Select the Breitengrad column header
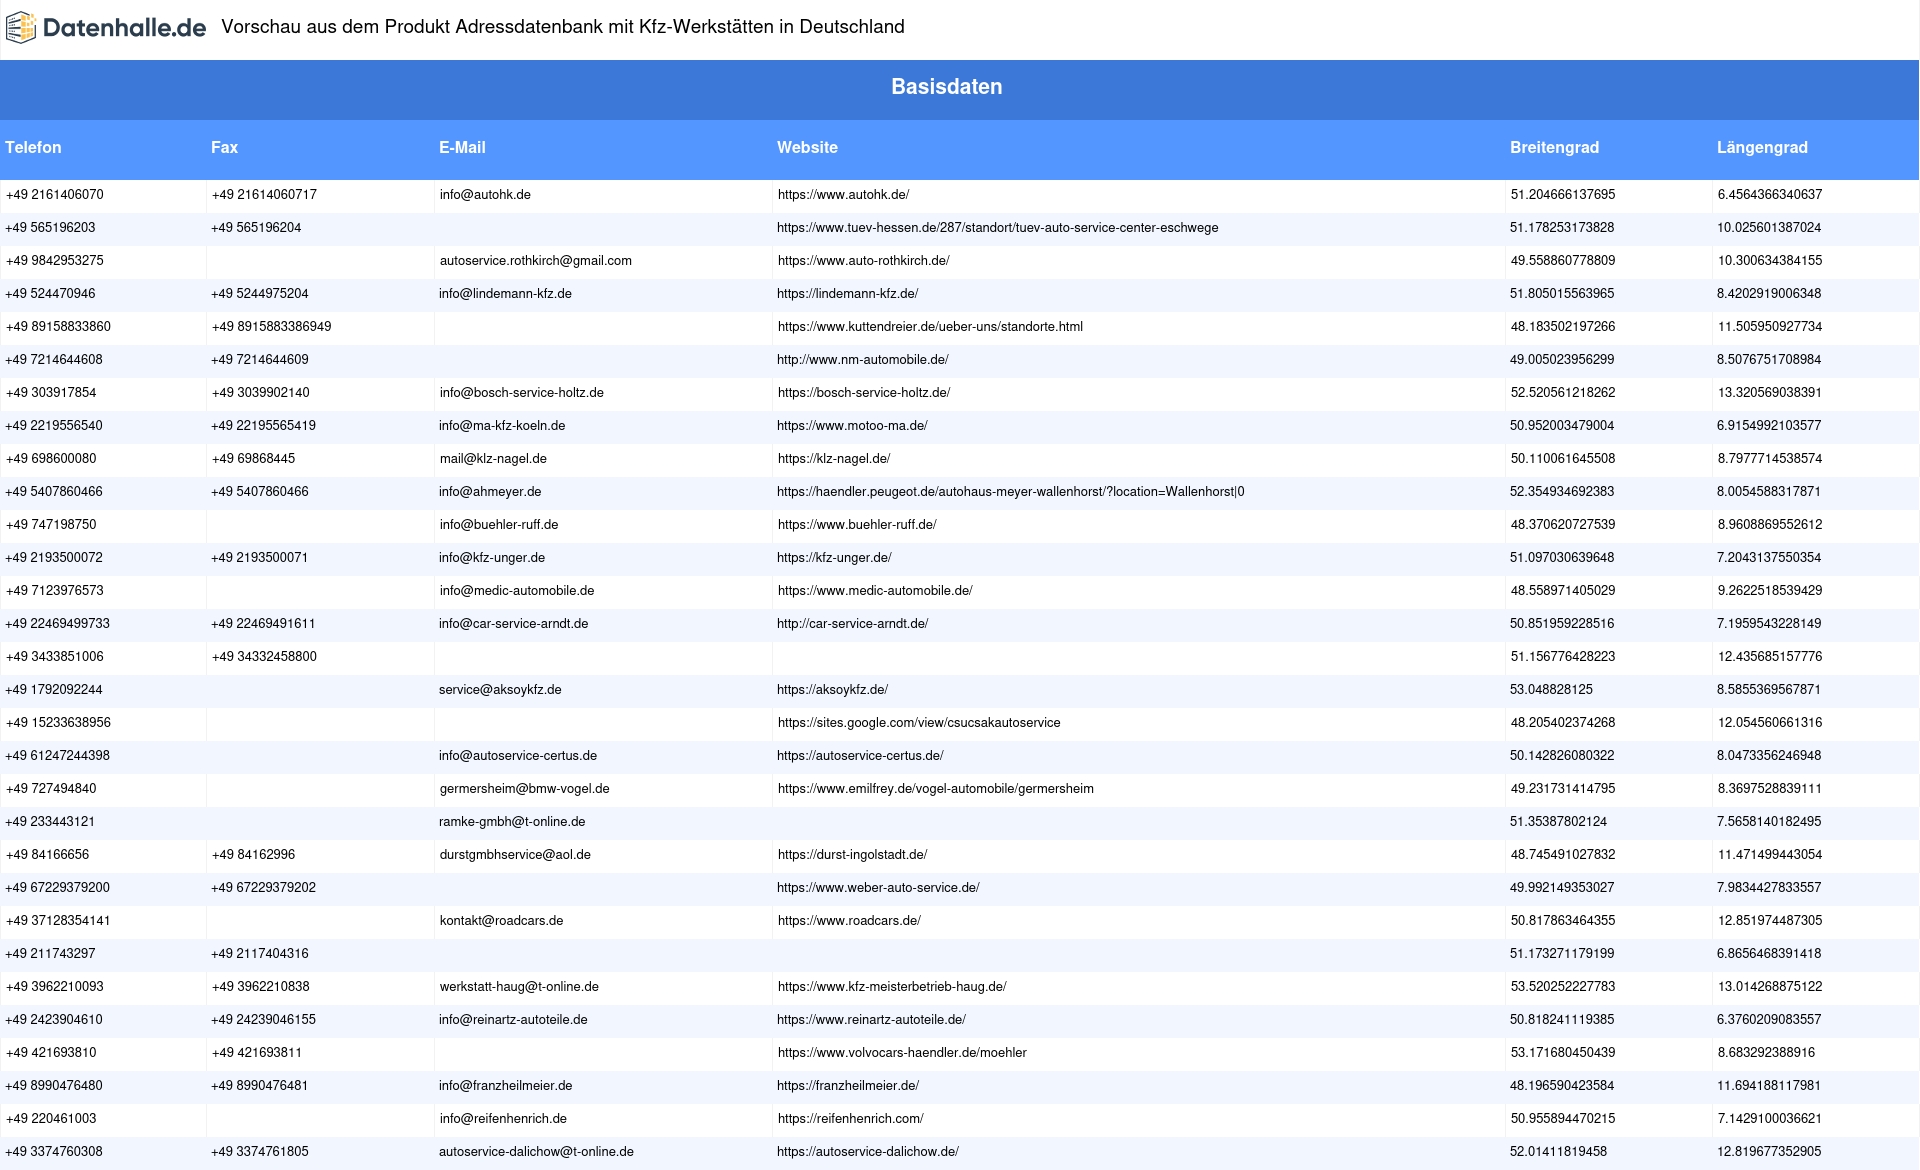Screen dimensions: 1920x1170 click(1554, 147)
